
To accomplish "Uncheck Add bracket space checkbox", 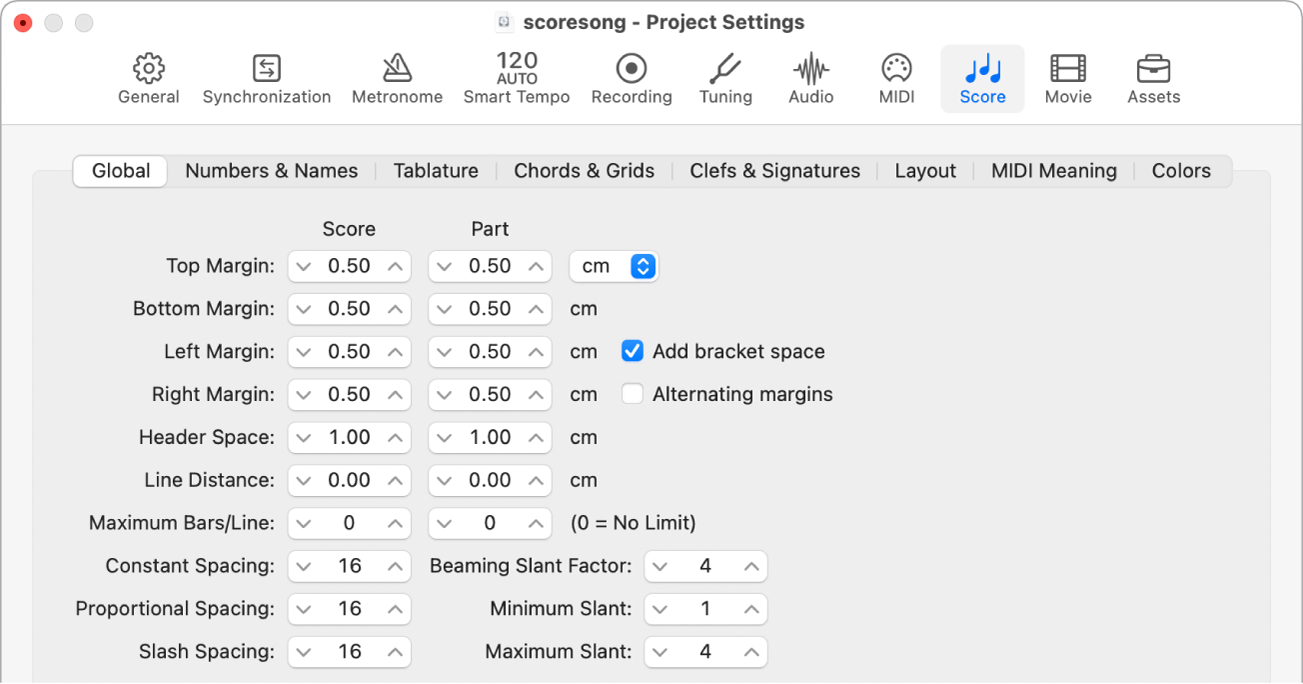I will [632, 351].
